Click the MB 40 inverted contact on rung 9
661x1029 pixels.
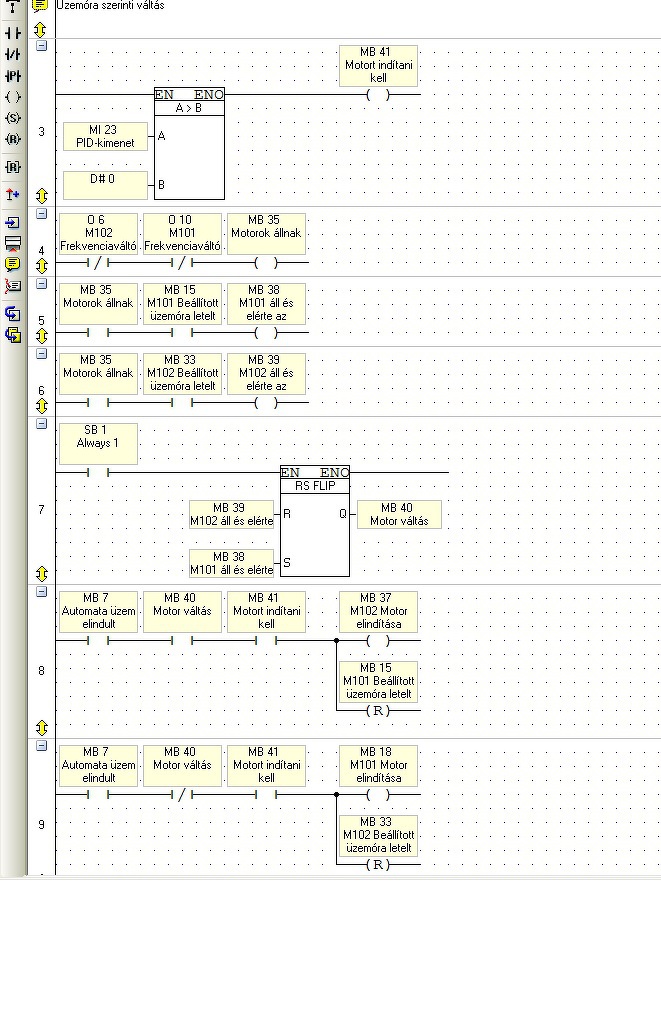click(182, 795)
